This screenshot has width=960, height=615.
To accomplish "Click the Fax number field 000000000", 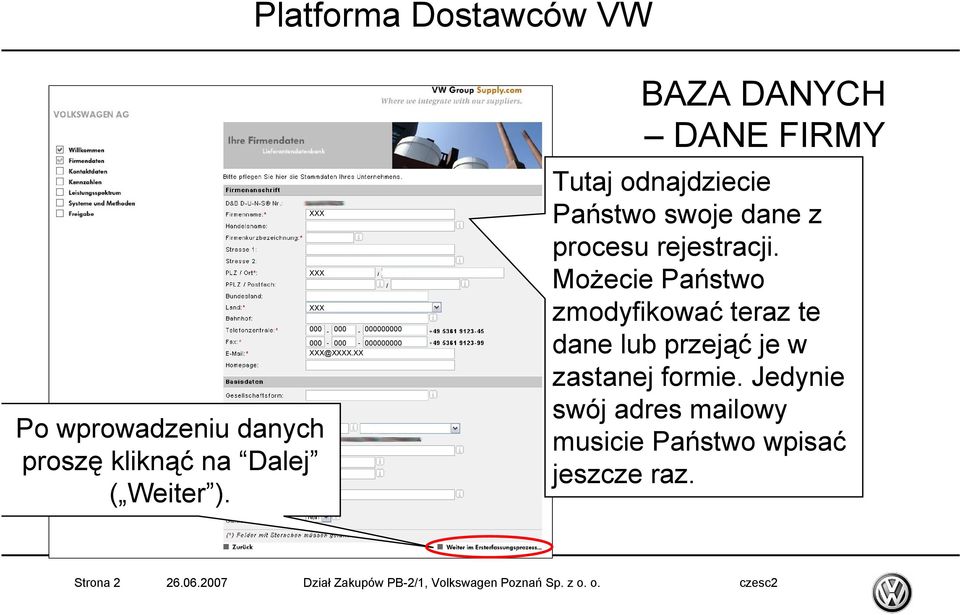I will point(394,342).
